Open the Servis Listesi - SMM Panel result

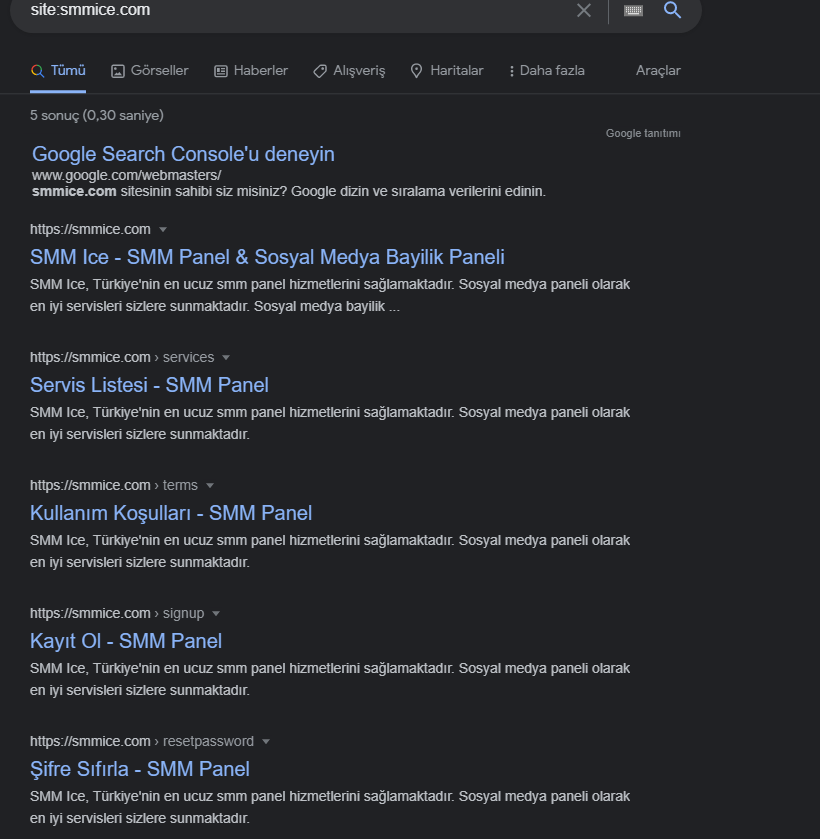click(x=149, y=385)
